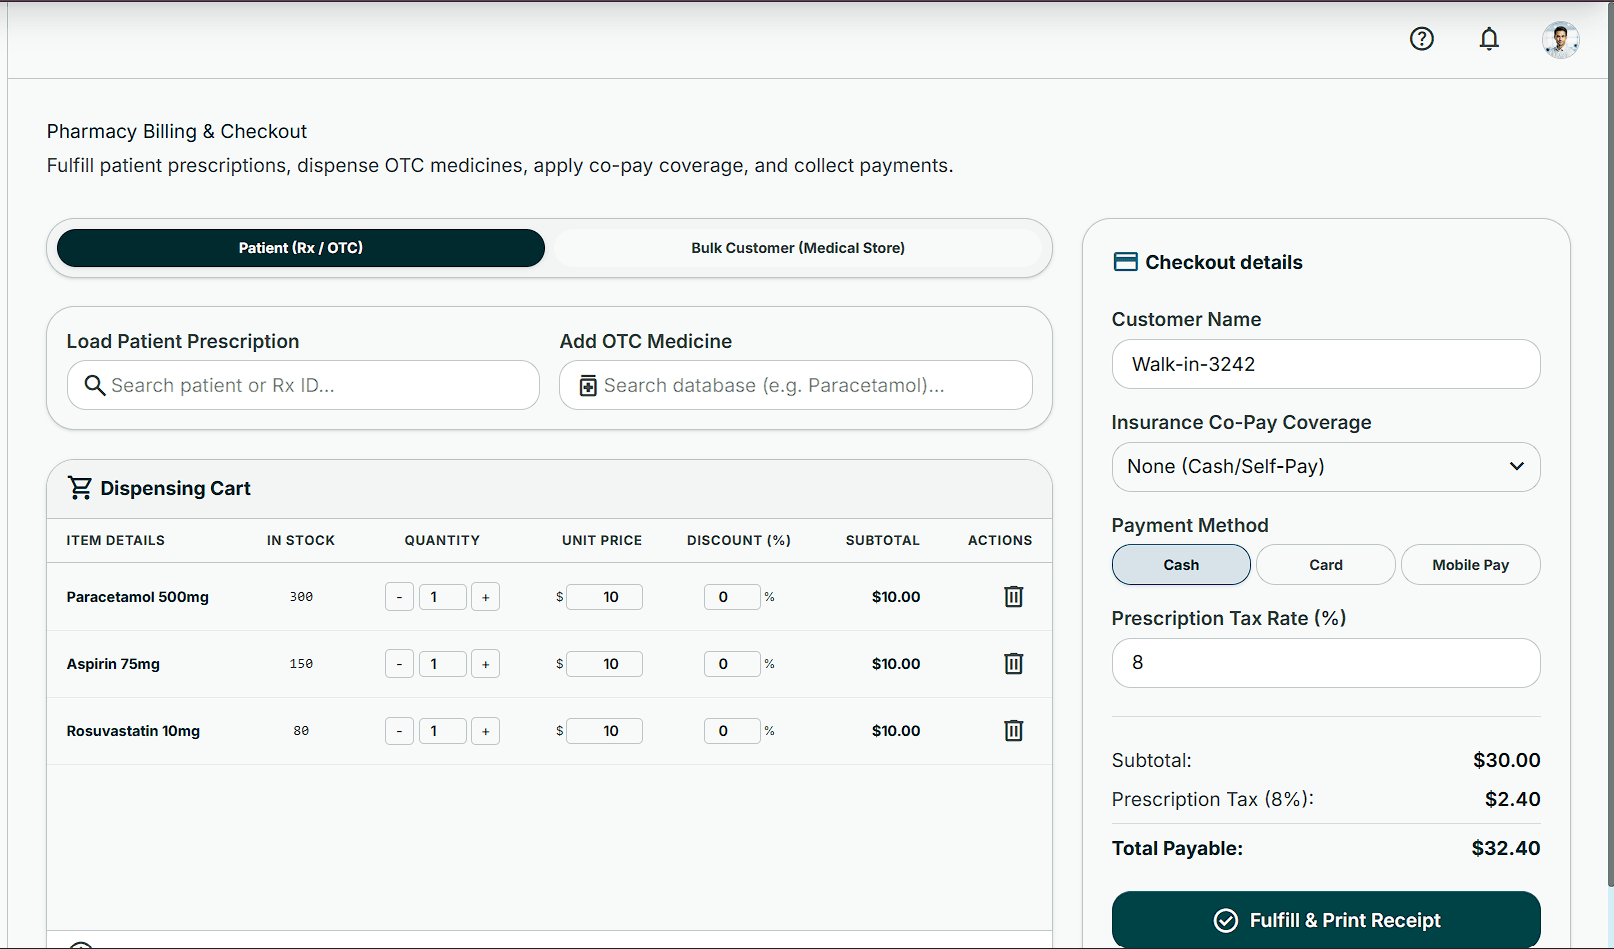1614x949 pixels.
Task: Delete Paracetamol 500mg from cart
Action: [x=1013, y=596]
